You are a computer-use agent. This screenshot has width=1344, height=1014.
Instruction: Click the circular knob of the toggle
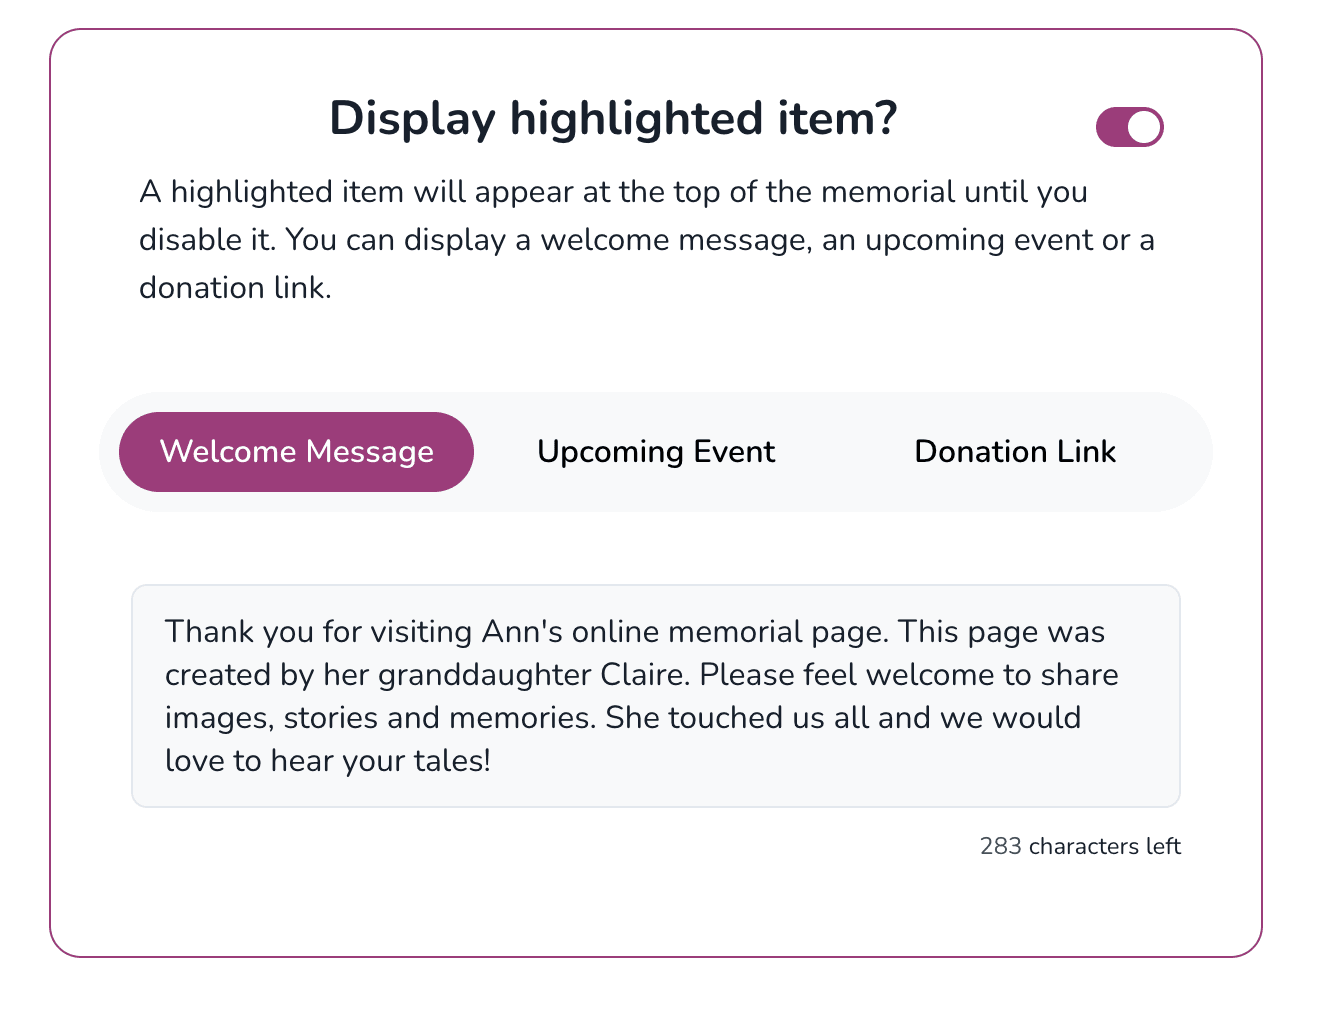1143,127
